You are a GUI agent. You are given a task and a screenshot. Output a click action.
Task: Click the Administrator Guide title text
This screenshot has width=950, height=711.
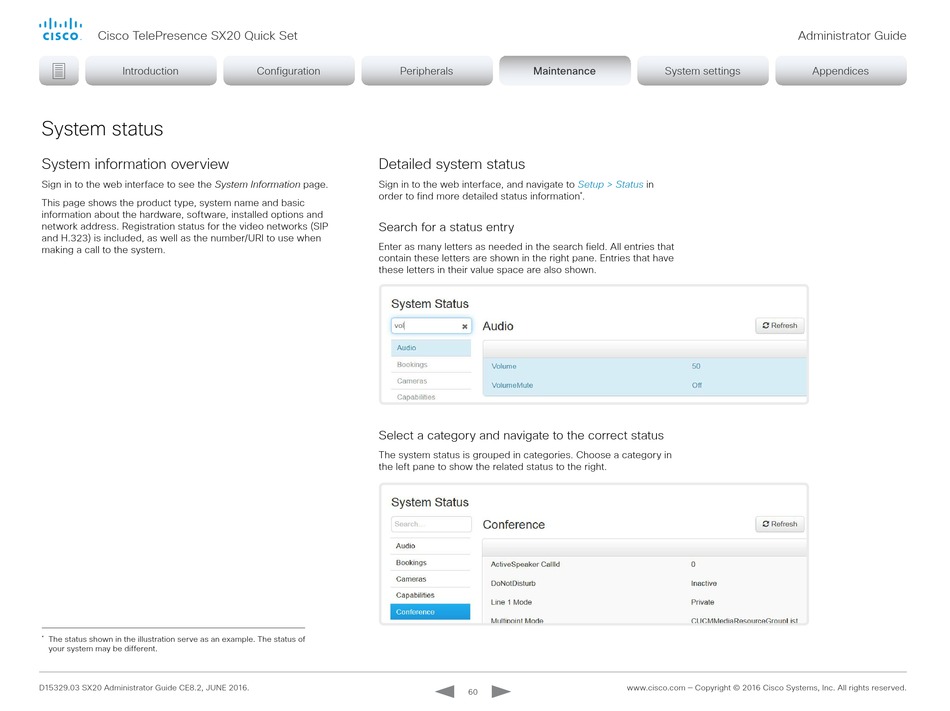tap(852, 36)
